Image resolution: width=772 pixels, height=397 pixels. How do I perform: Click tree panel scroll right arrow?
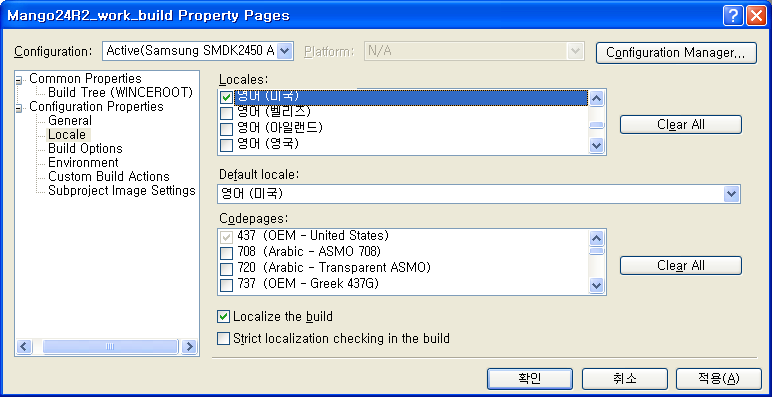(189, 347)
